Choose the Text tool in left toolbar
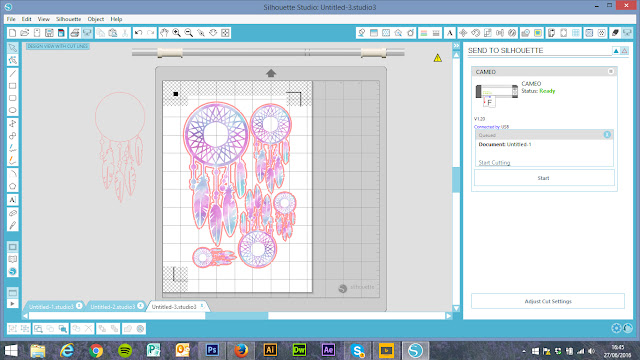 tap(13, 200)
